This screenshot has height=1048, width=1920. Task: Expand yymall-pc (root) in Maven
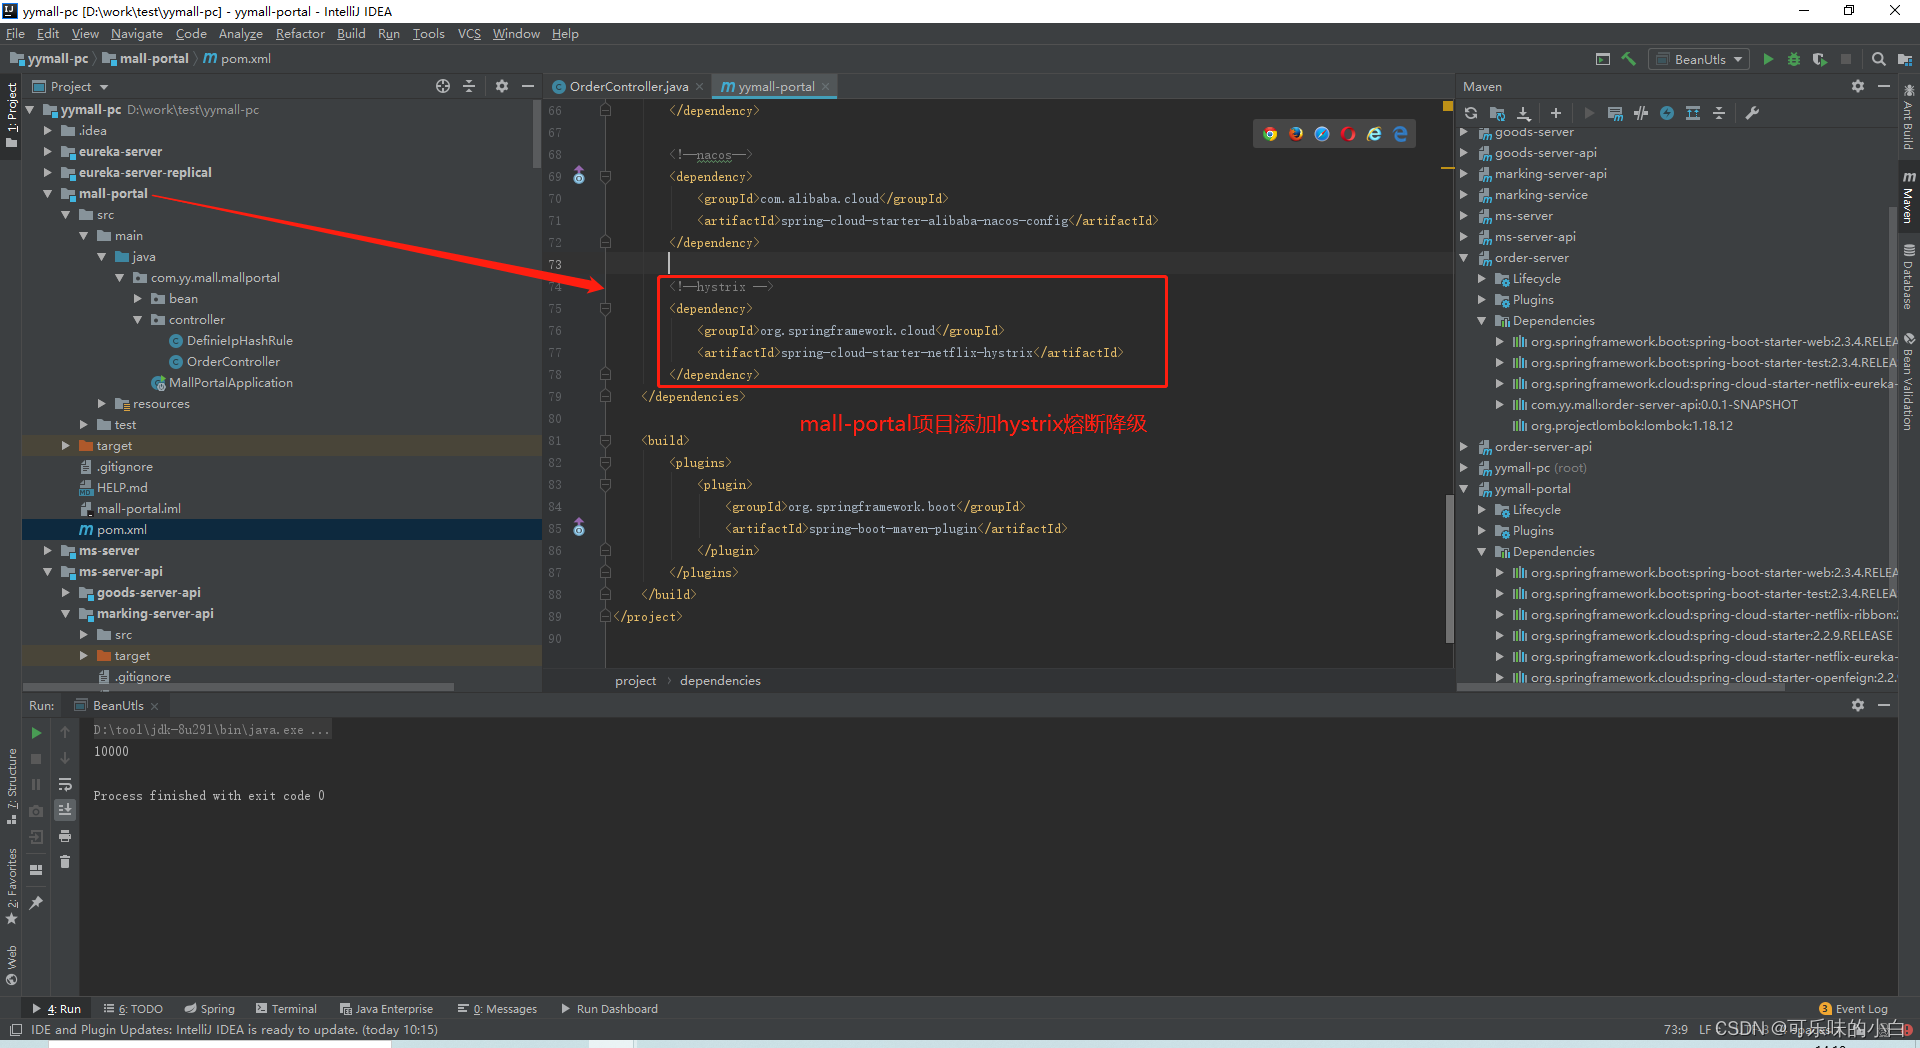pyautogui.click(x=1464, y=468)
